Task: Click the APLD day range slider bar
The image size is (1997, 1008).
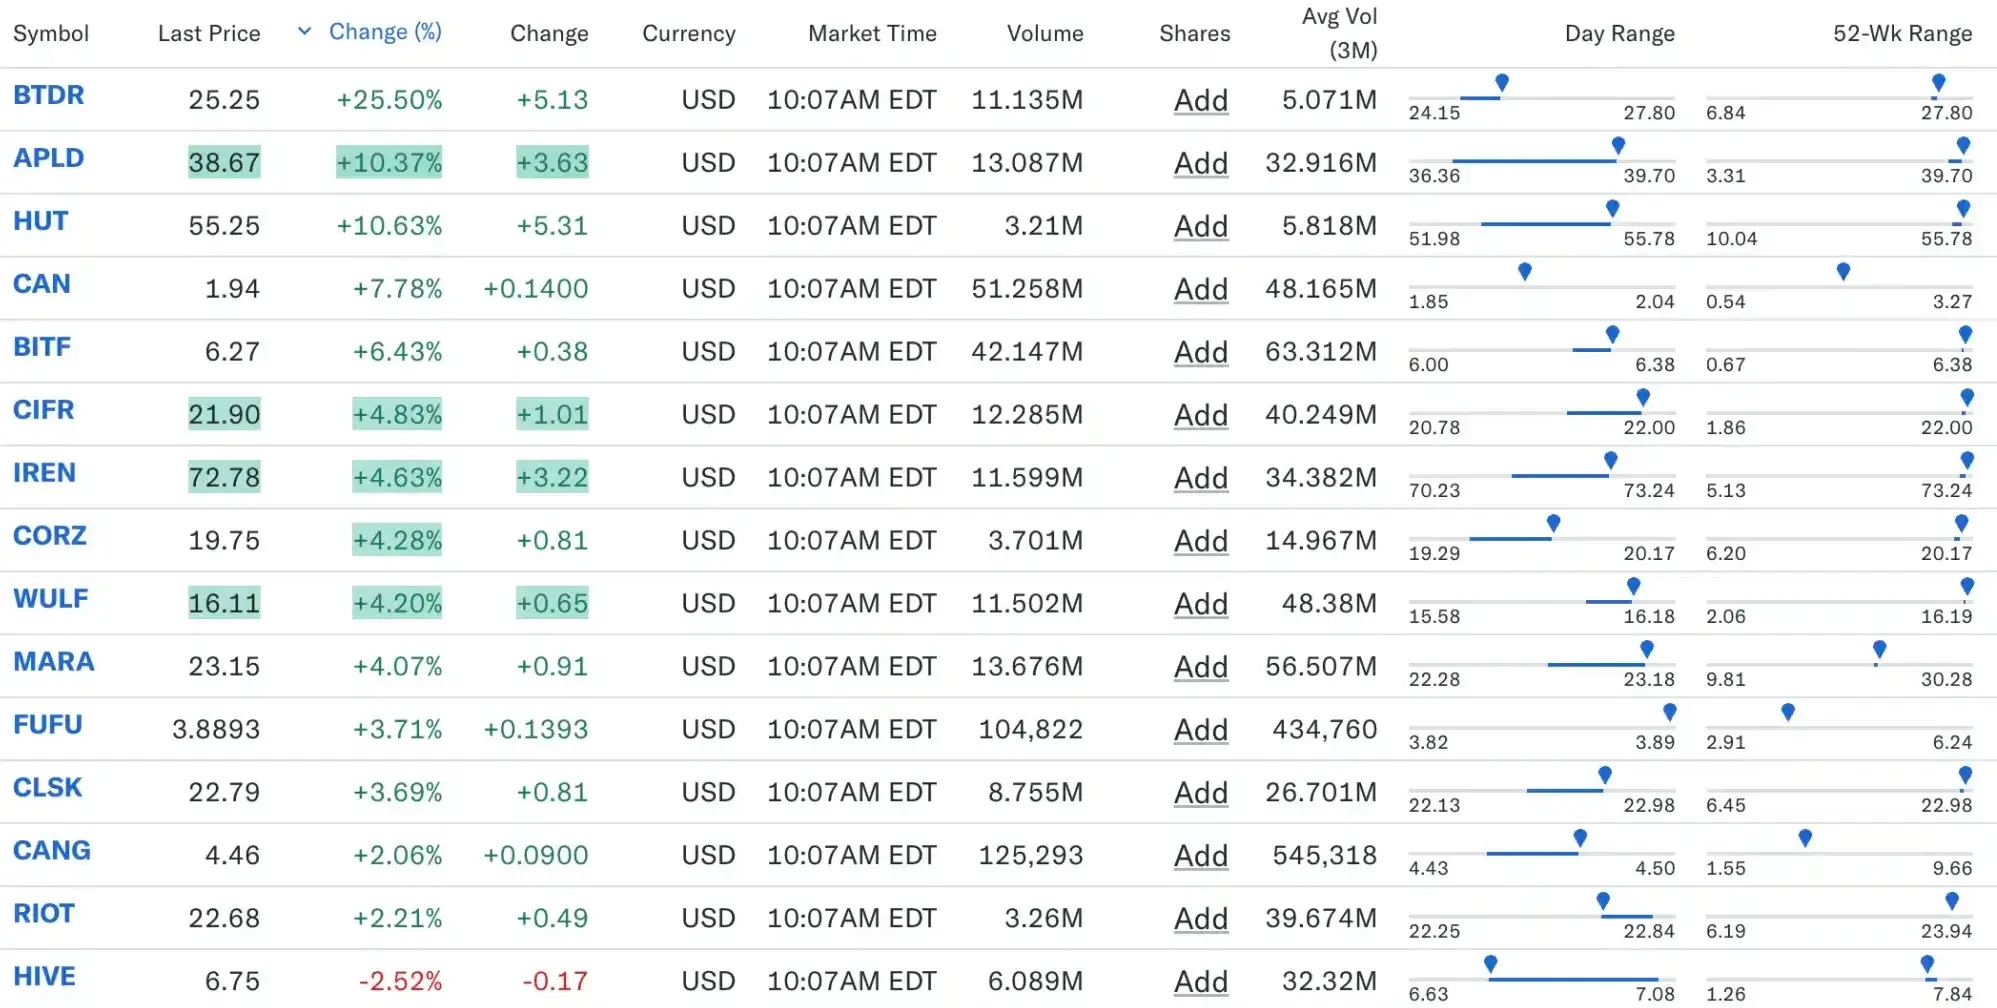Action: 1533,161
